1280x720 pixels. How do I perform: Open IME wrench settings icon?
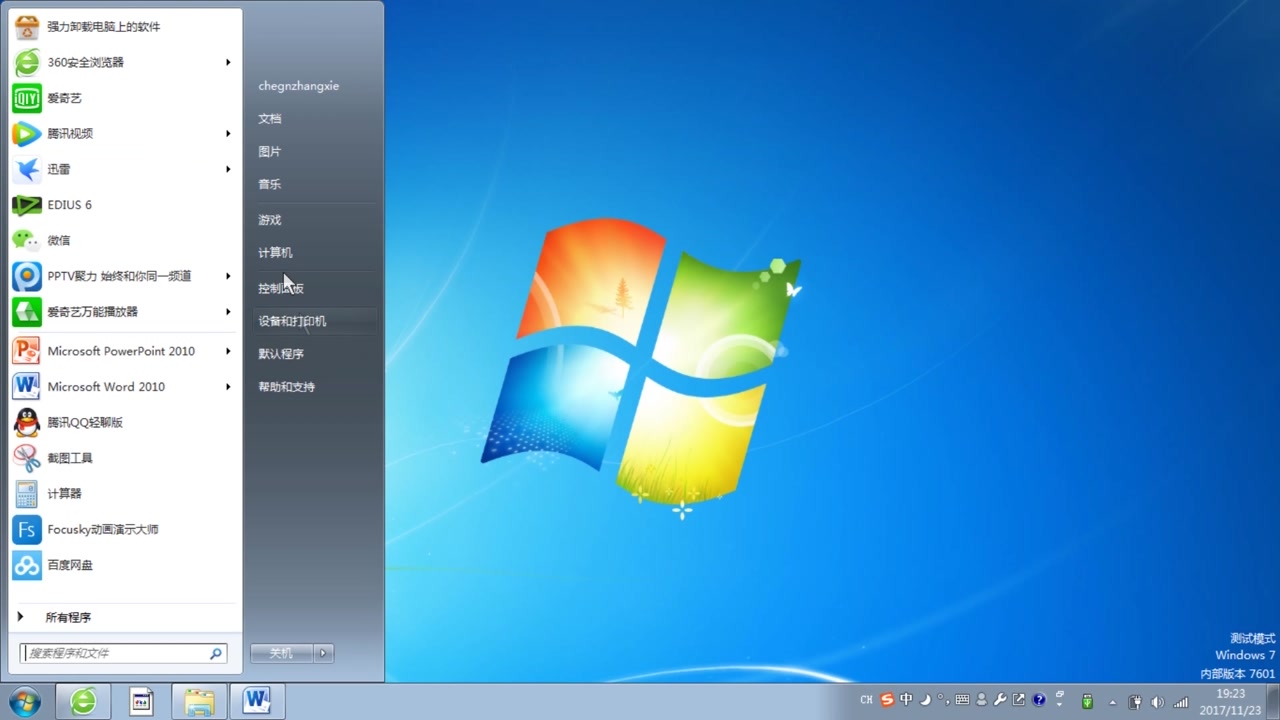click(x=999, y=700)
